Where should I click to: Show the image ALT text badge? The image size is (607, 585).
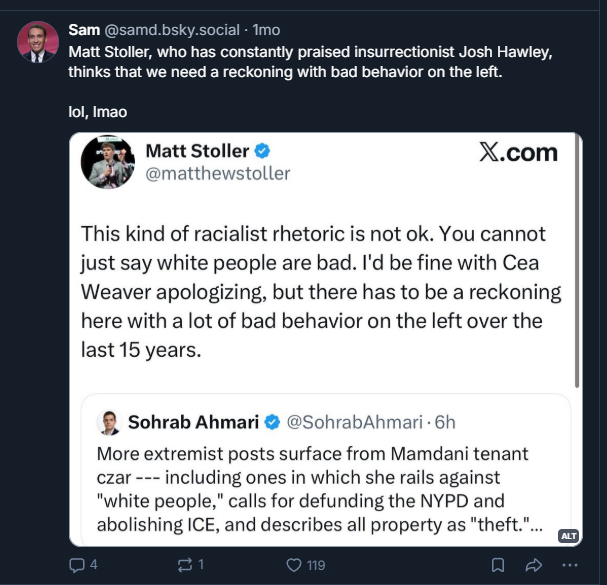[x=568, y=536]
